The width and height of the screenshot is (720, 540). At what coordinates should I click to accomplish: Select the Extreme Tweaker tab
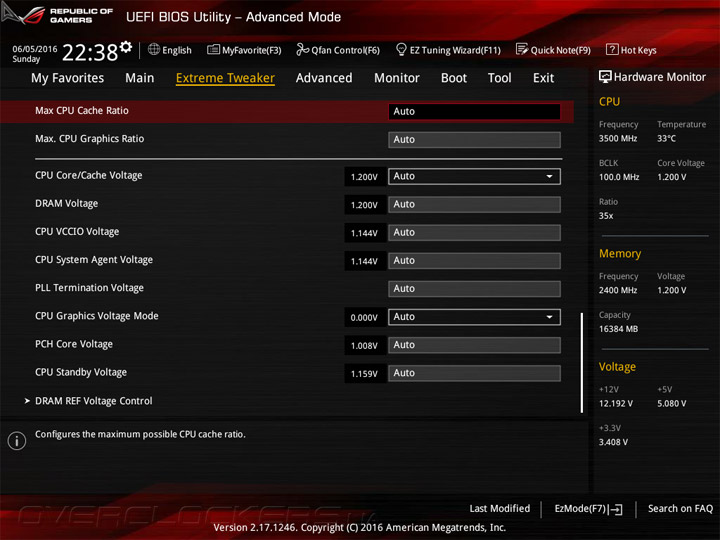pos(225,78)
